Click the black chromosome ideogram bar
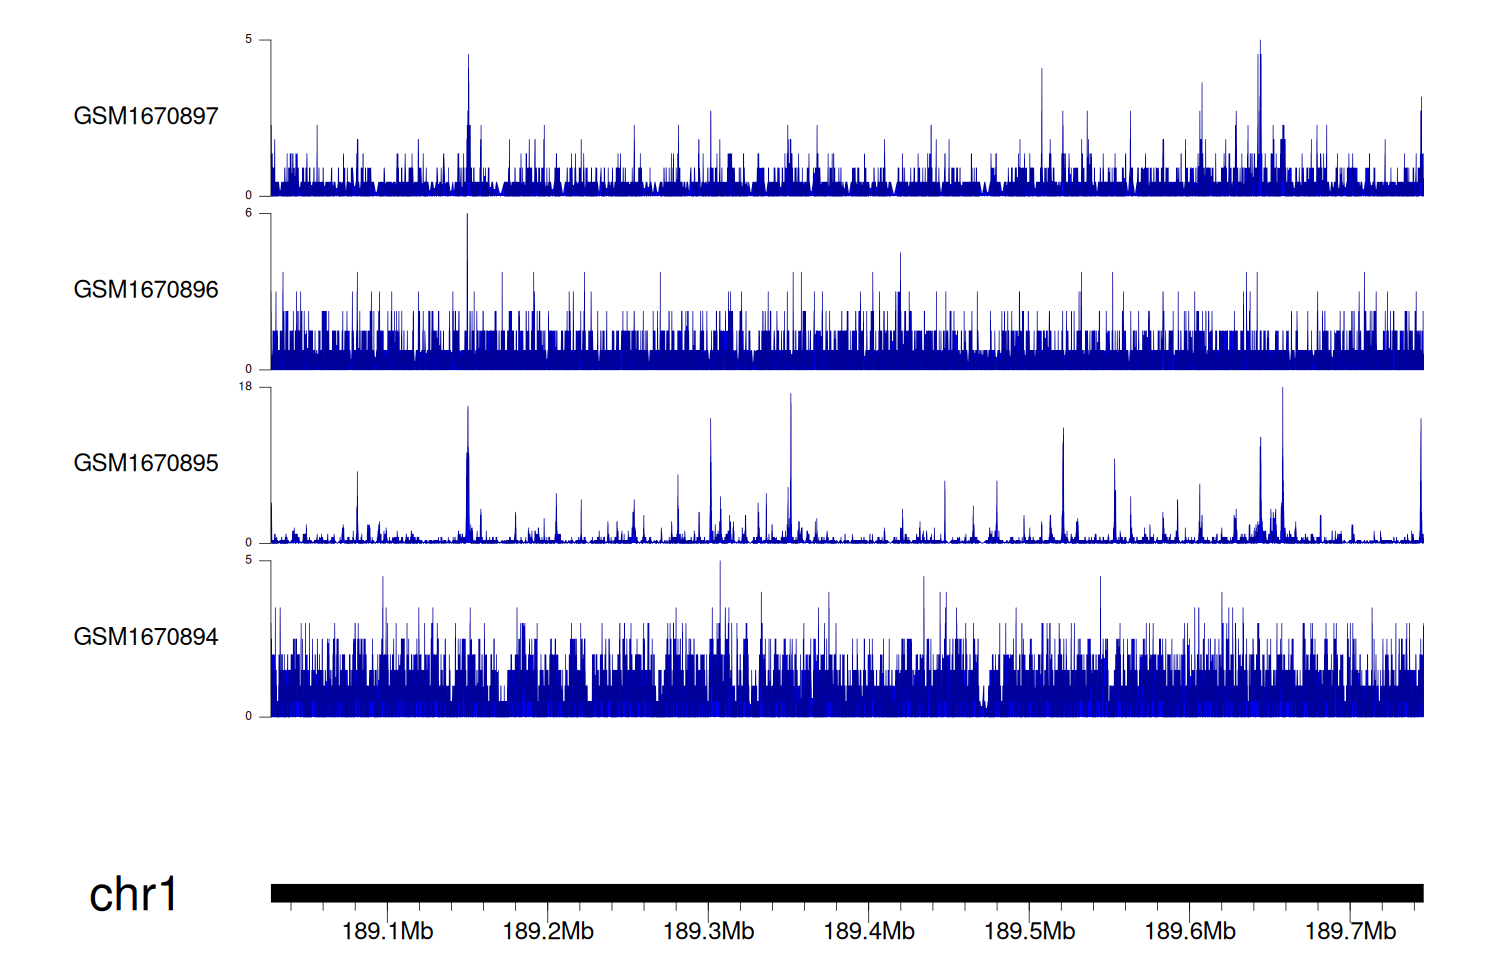Screen dimensions: 1500x980 tap(846, 893)
